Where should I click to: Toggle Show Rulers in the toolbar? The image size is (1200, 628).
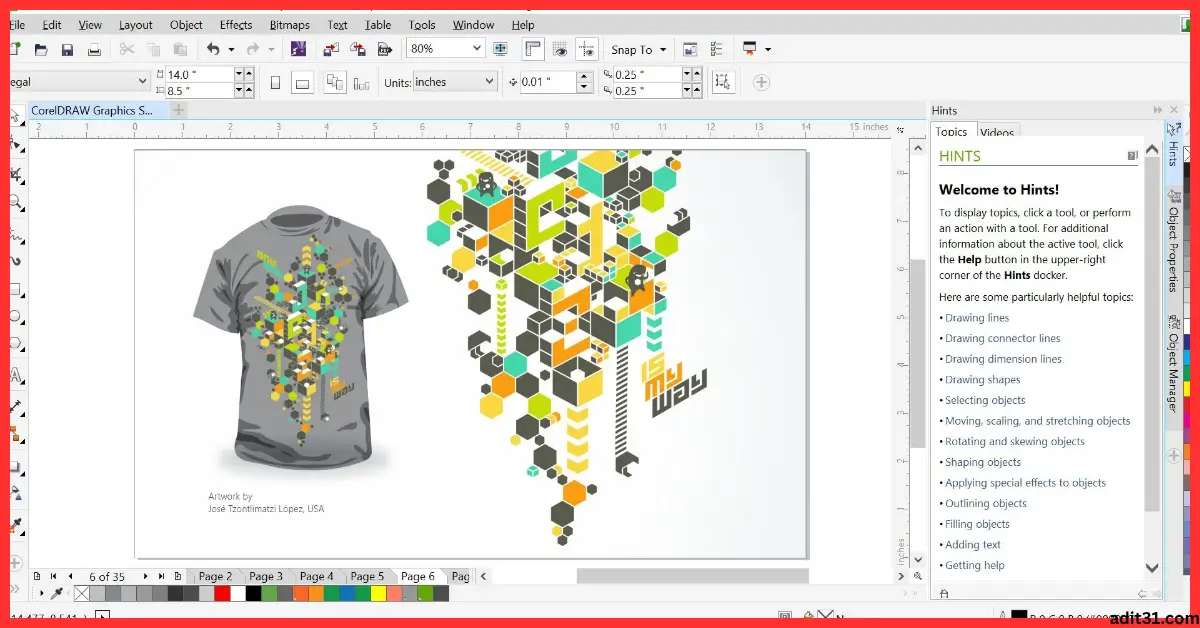[533, 49]
